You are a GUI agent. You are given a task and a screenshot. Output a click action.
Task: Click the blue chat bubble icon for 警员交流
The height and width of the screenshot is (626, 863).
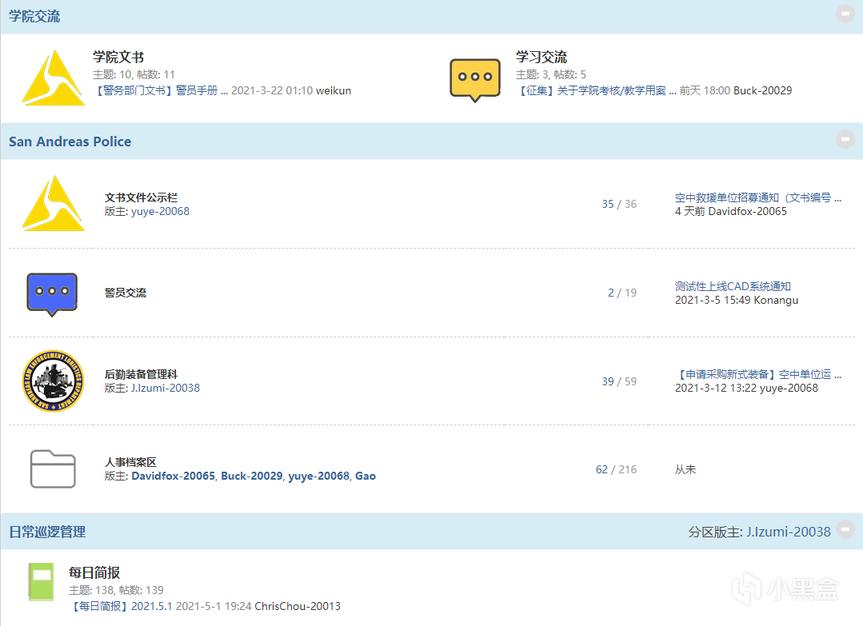pyautogui.click(x=52, y=293)
